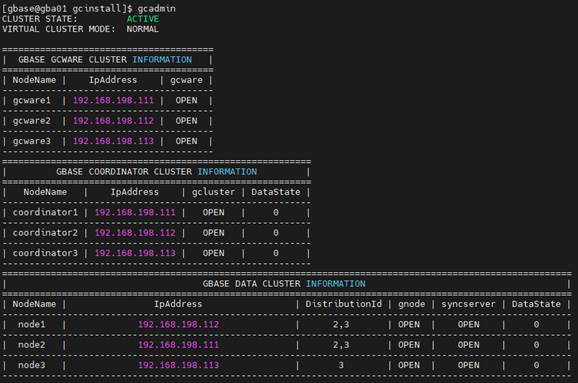Screen dimensions: 578x383
Task: Select the green ACTIVE cluster state
Action: 143,19
